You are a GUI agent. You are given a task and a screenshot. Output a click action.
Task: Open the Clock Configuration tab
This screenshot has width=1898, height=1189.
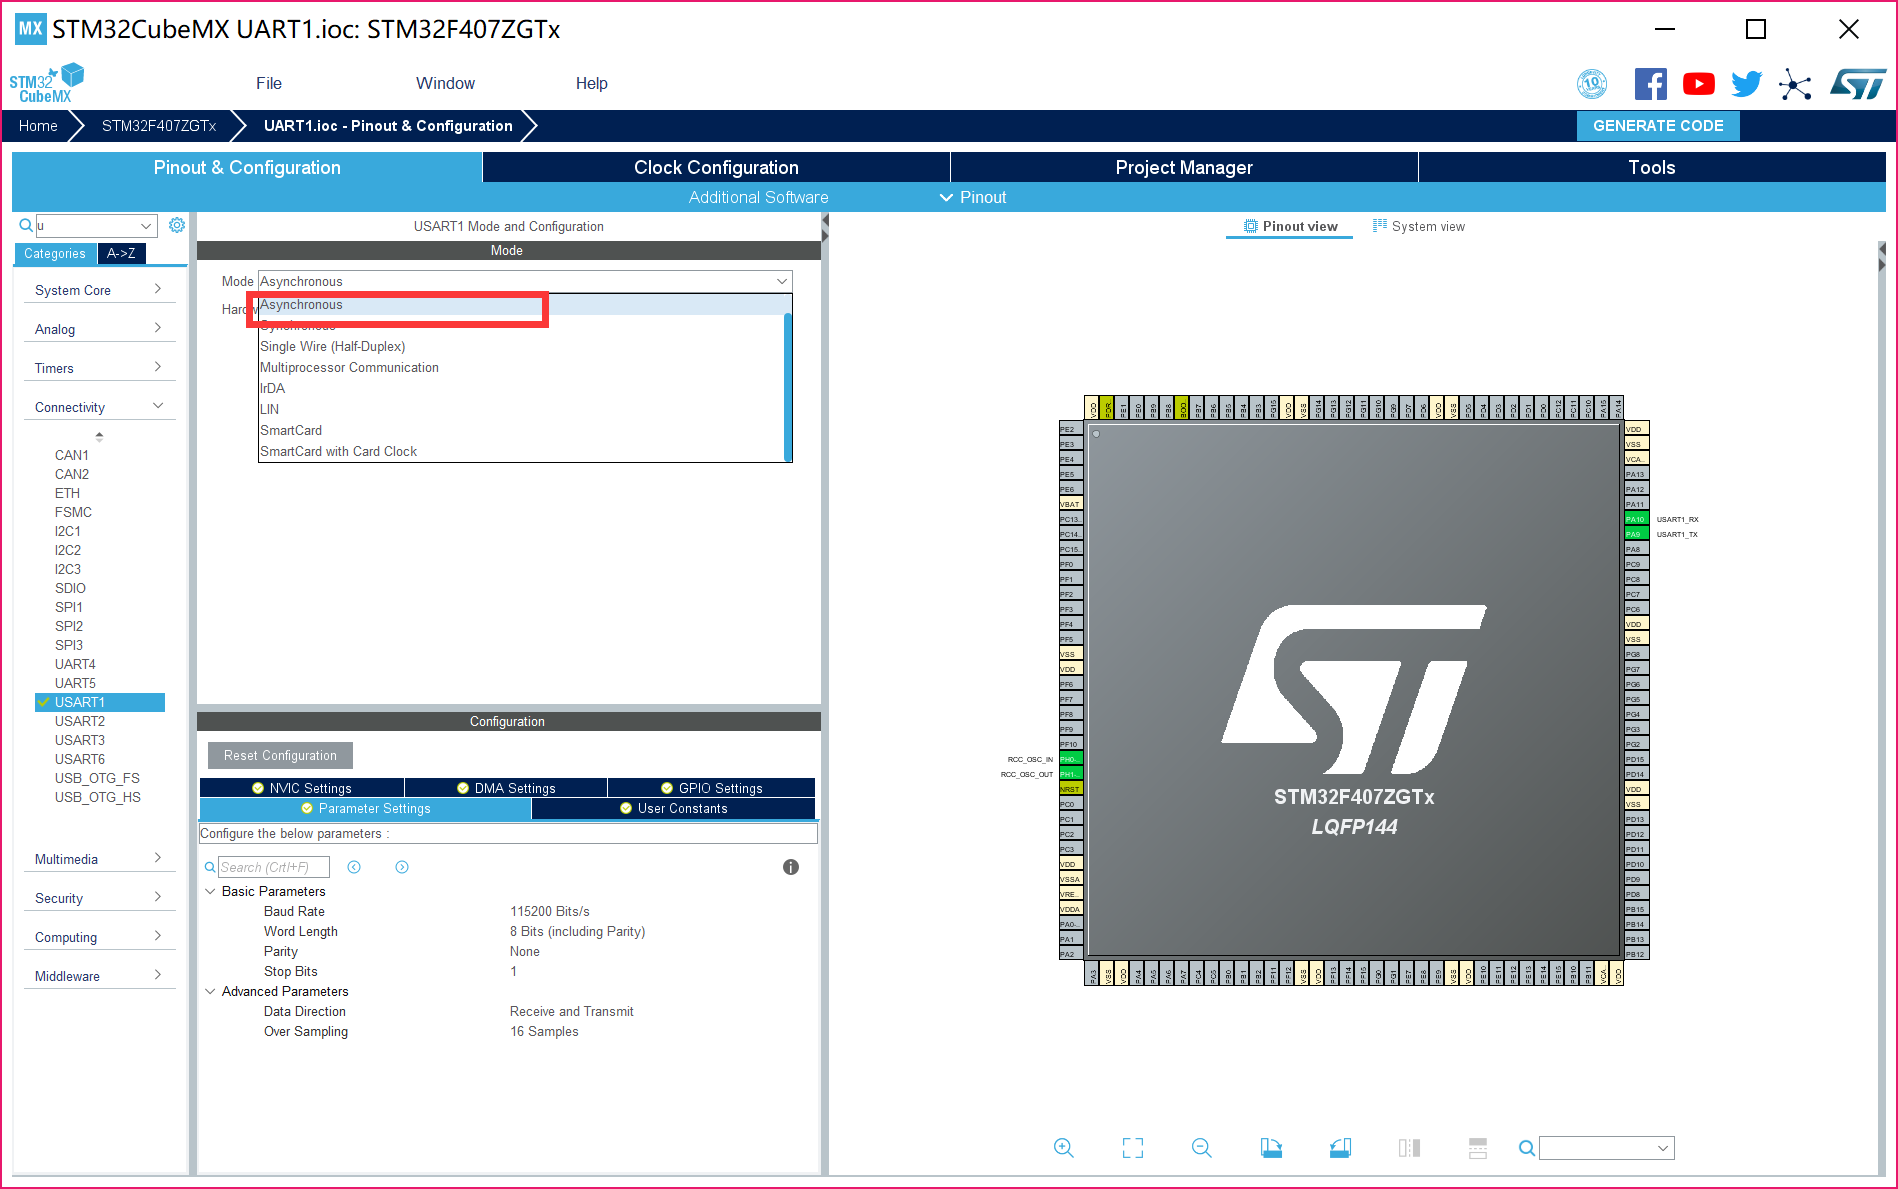click(715, 167)
